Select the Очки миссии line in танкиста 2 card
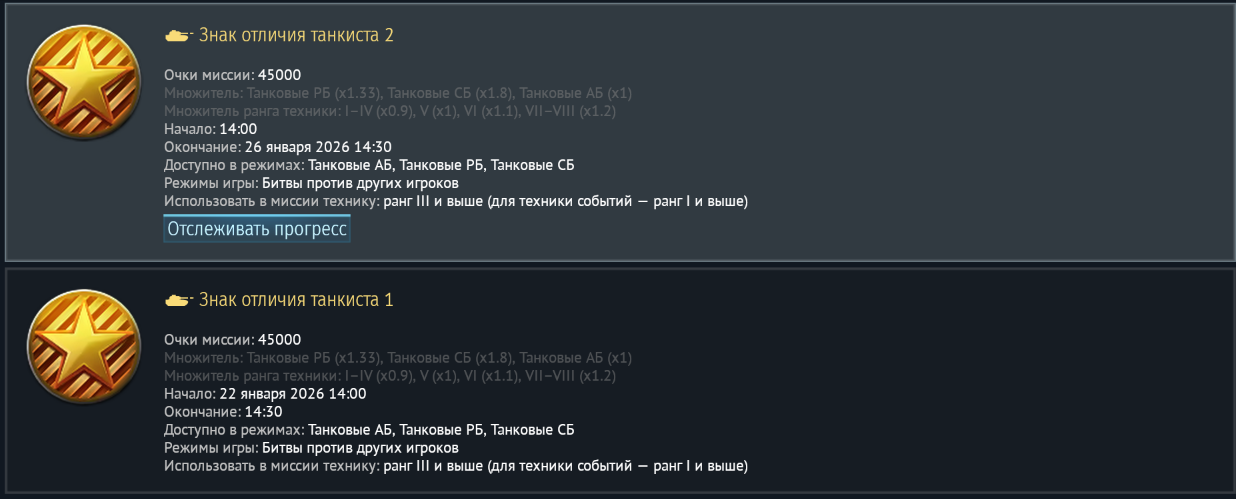This screenshot has height=499, width=1236. pyautogui.click(x=232, y=75)
